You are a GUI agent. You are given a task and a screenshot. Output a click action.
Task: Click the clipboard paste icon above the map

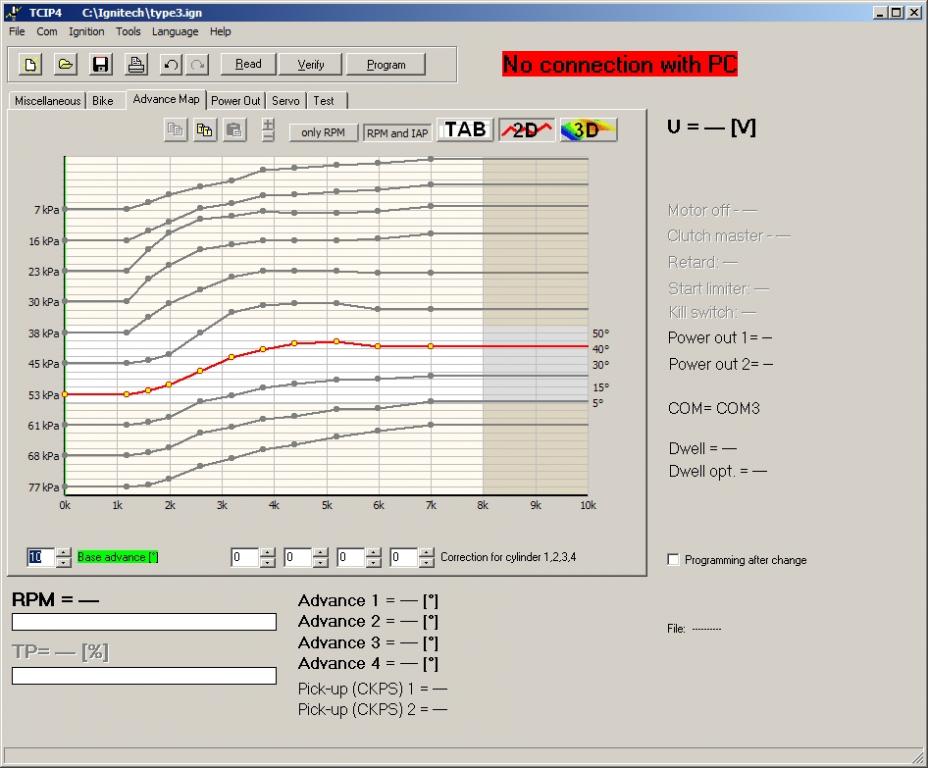(x=234, y=130)
